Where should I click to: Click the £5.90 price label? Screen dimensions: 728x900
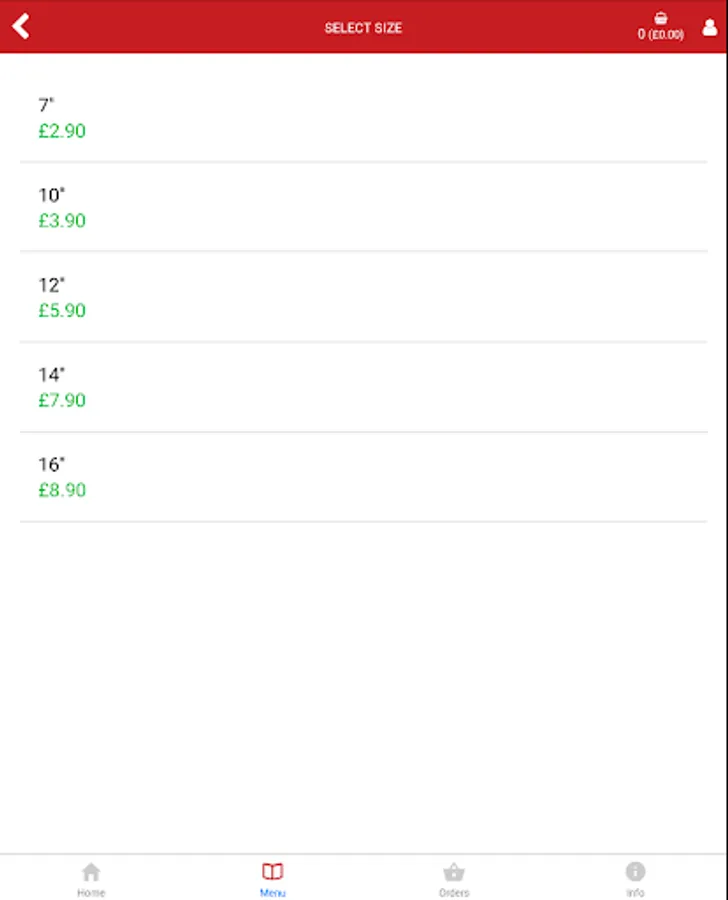pyautogui.click(x=62, y=311)
